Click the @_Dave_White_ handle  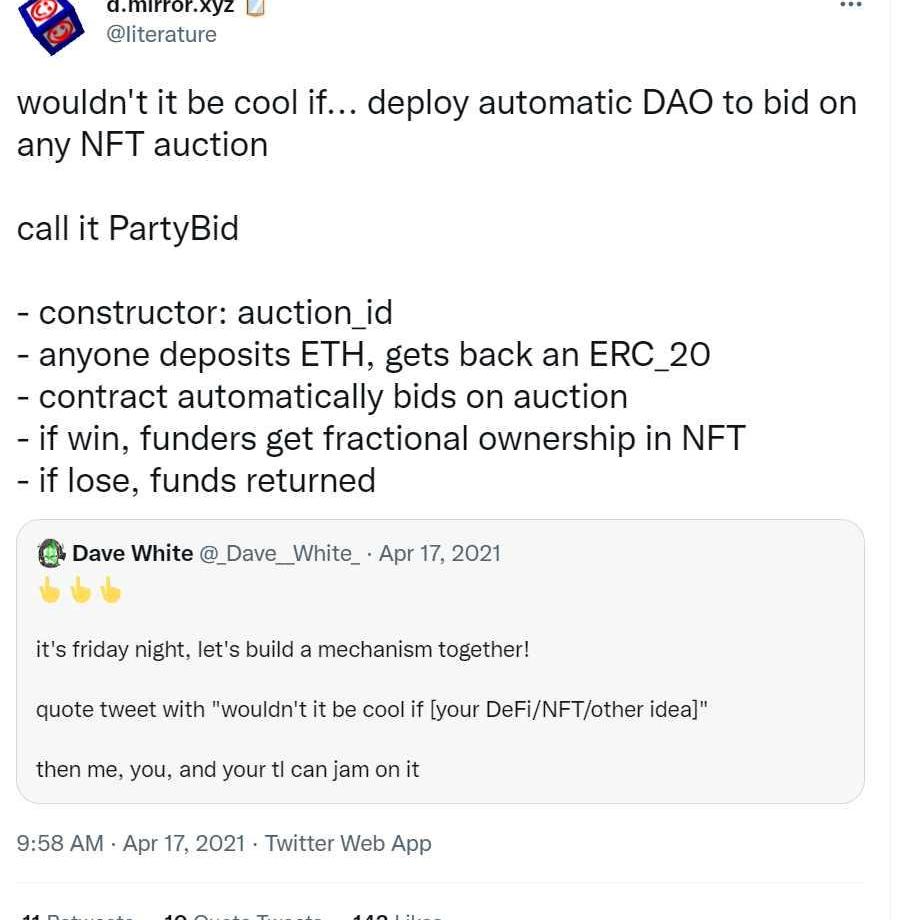tap(280, 554)
